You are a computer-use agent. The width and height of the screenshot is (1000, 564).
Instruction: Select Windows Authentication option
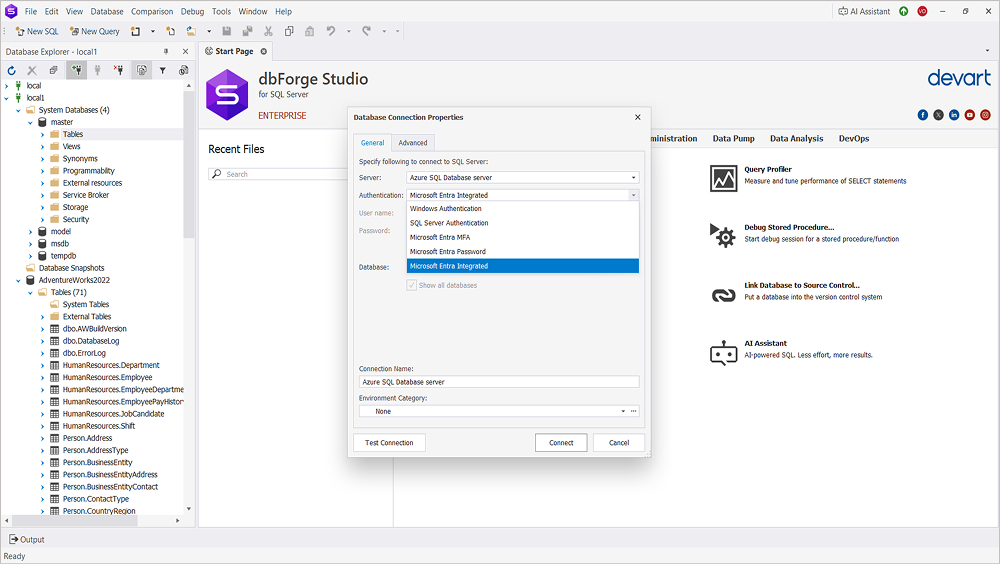pyautogui.click(x=522, y=209)
